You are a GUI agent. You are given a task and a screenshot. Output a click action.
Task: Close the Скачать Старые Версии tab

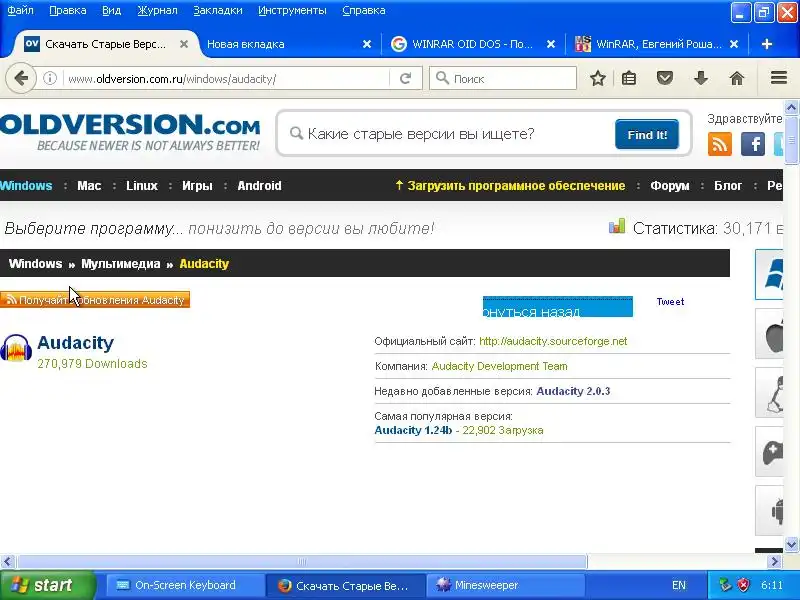pyautogui.click(x=184, y=44)
